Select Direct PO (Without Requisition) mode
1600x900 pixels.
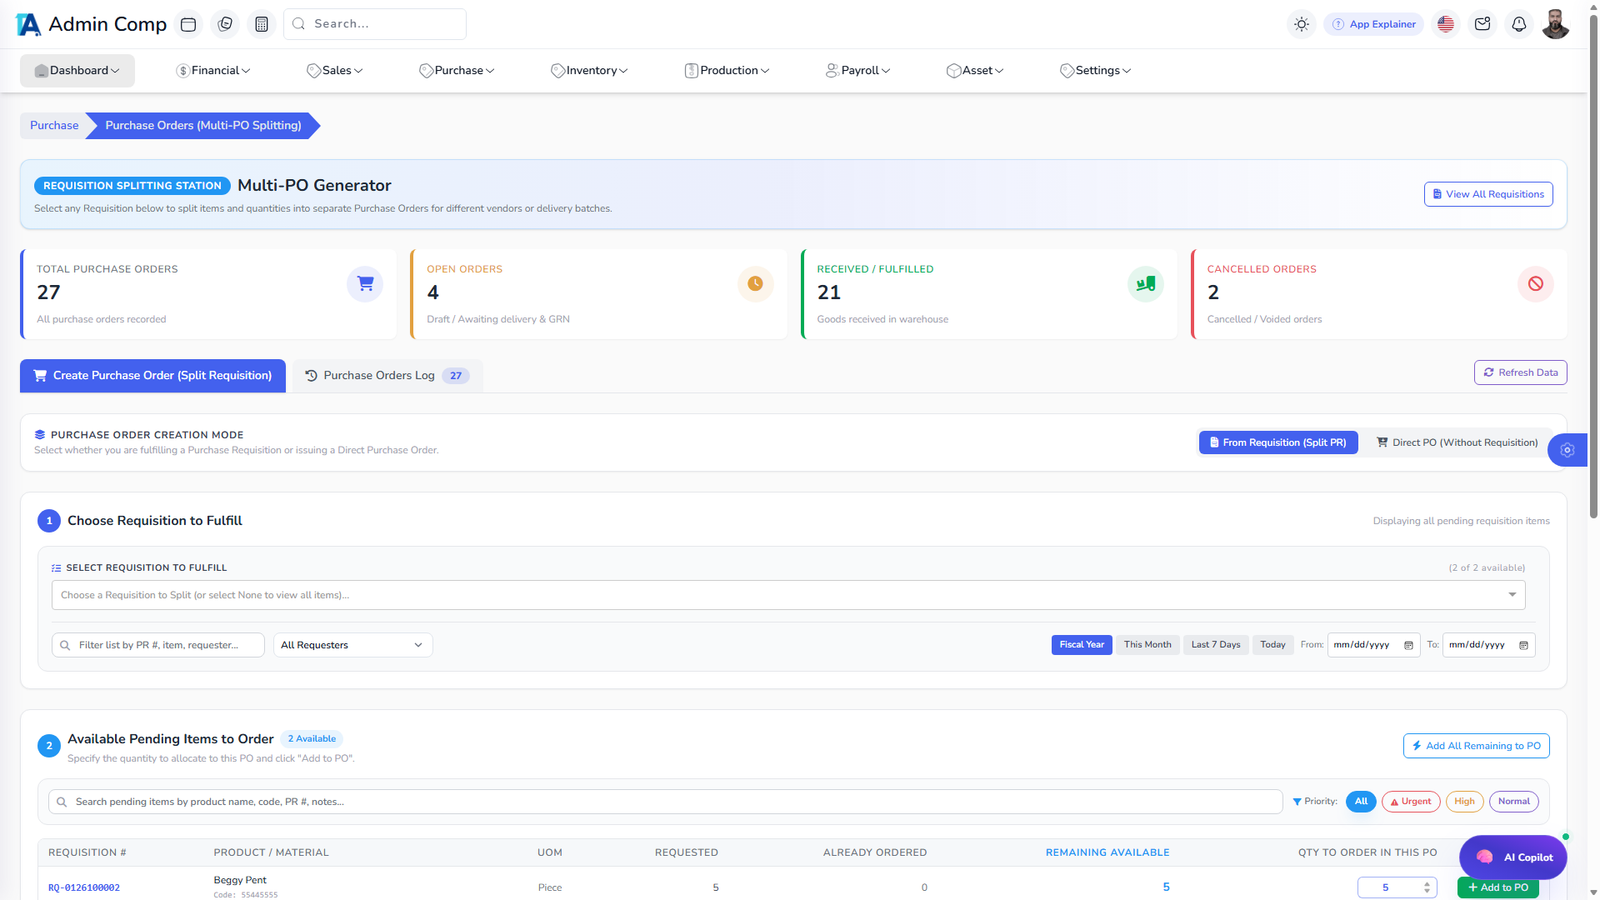click(x=1457, y=442)
